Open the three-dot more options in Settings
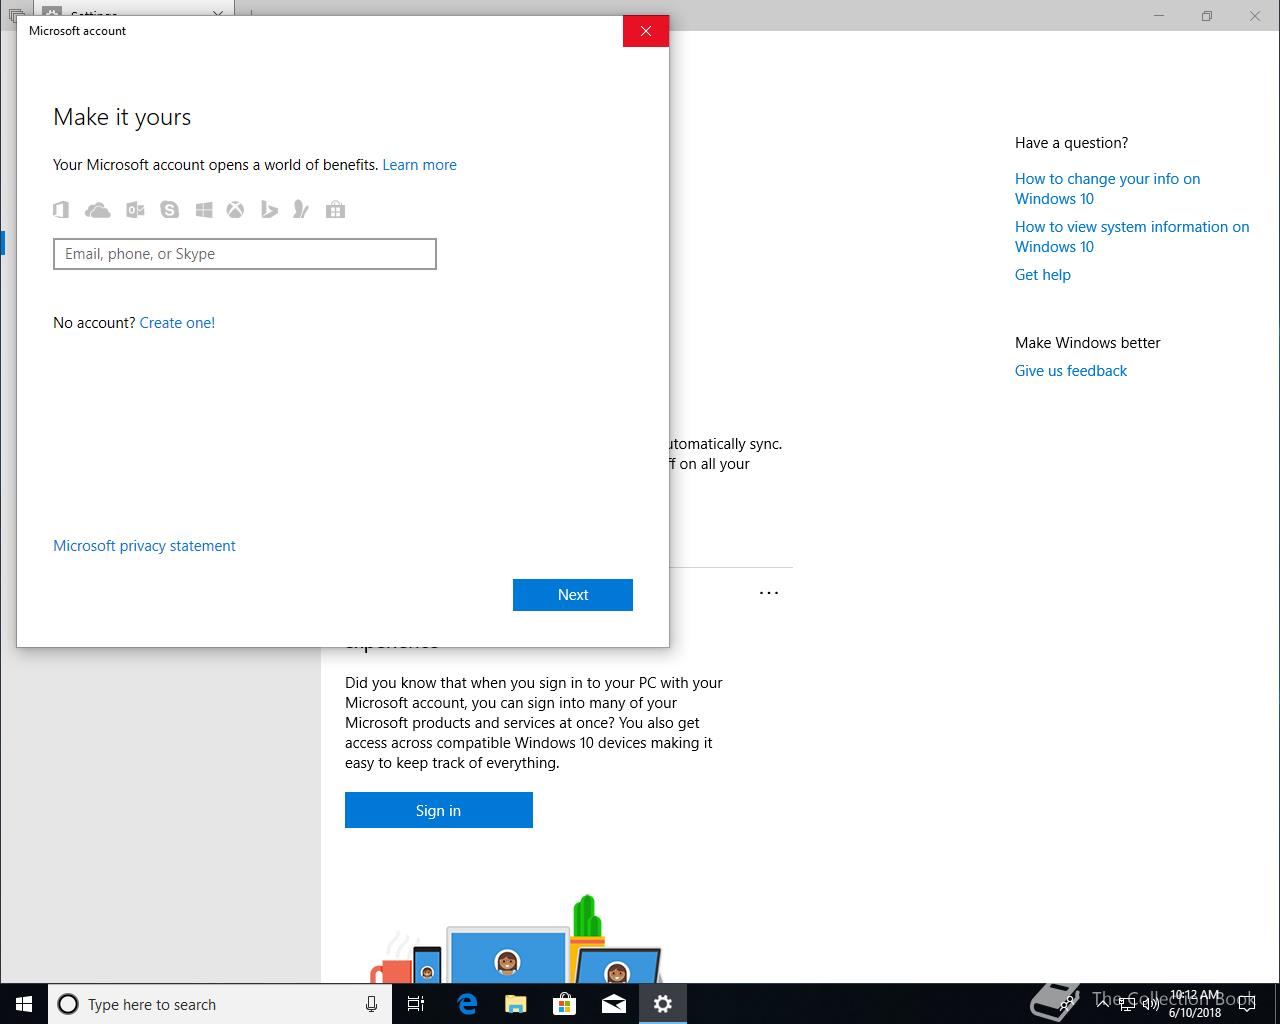Viewport: 1280px width, 1024px height. pyautogui.click(x=769, y=593)
